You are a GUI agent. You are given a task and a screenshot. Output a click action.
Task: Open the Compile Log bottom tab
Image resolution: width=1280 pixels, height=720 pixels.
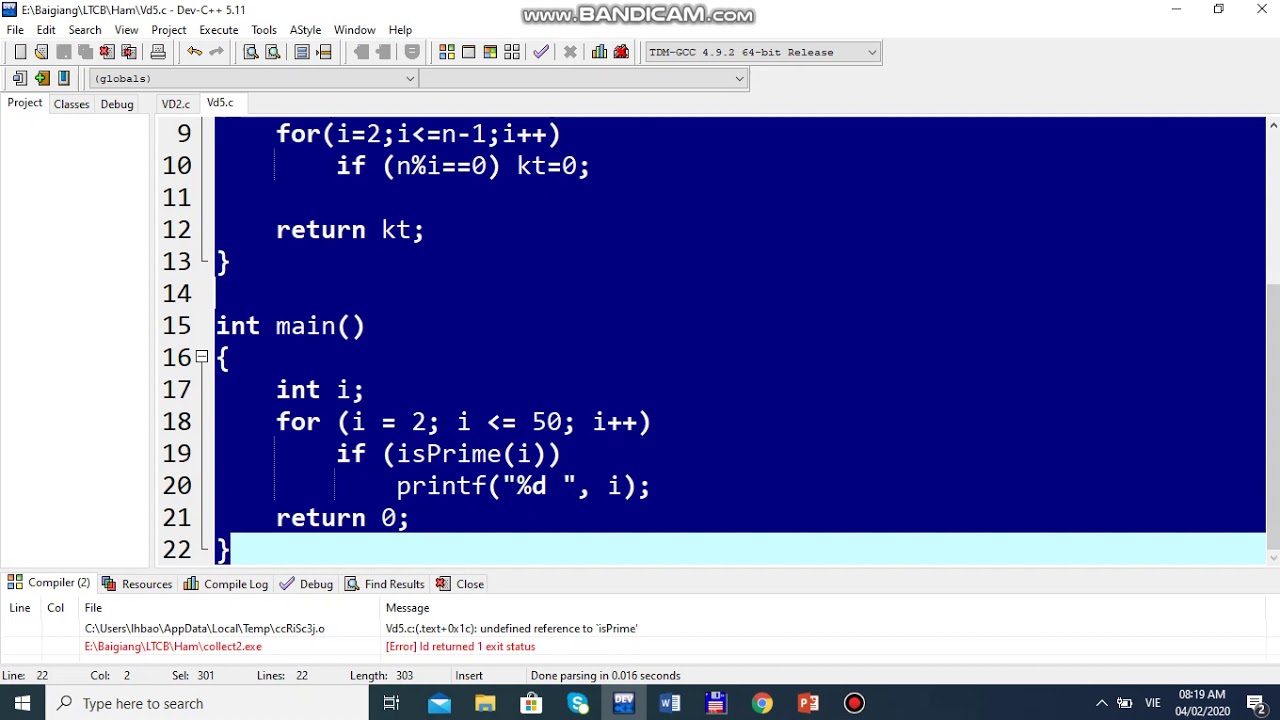click(x=226, y=584)
